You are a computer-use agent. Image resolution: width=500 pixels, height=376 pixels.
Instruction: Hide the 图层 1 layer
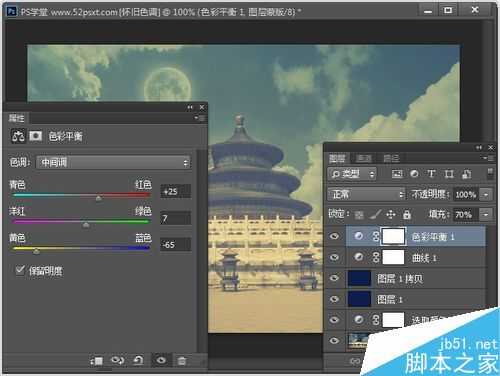[x=334, y=299]
